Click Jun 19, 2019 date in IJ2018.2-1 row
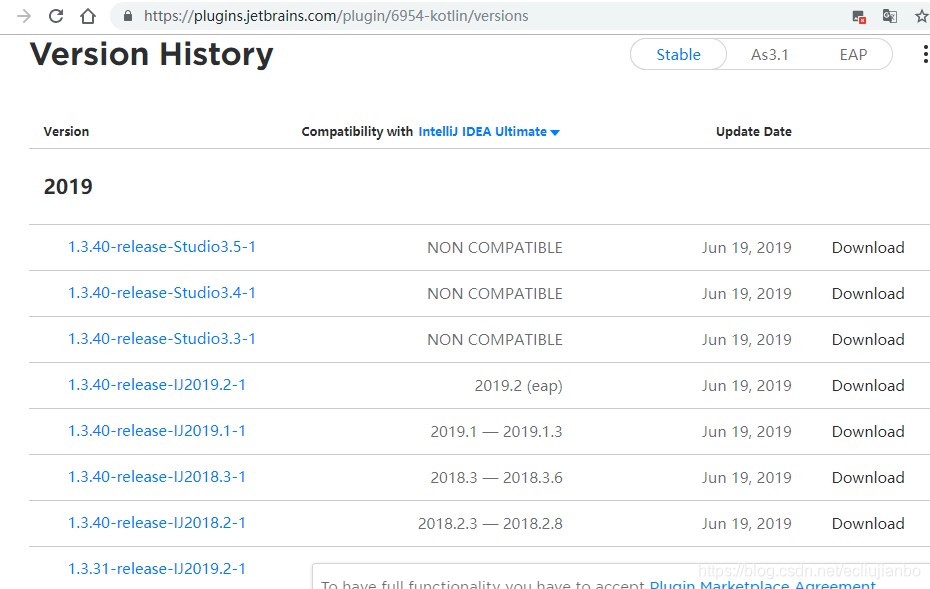Viewport: 930px width, 589px height. [x=746, y=524]
